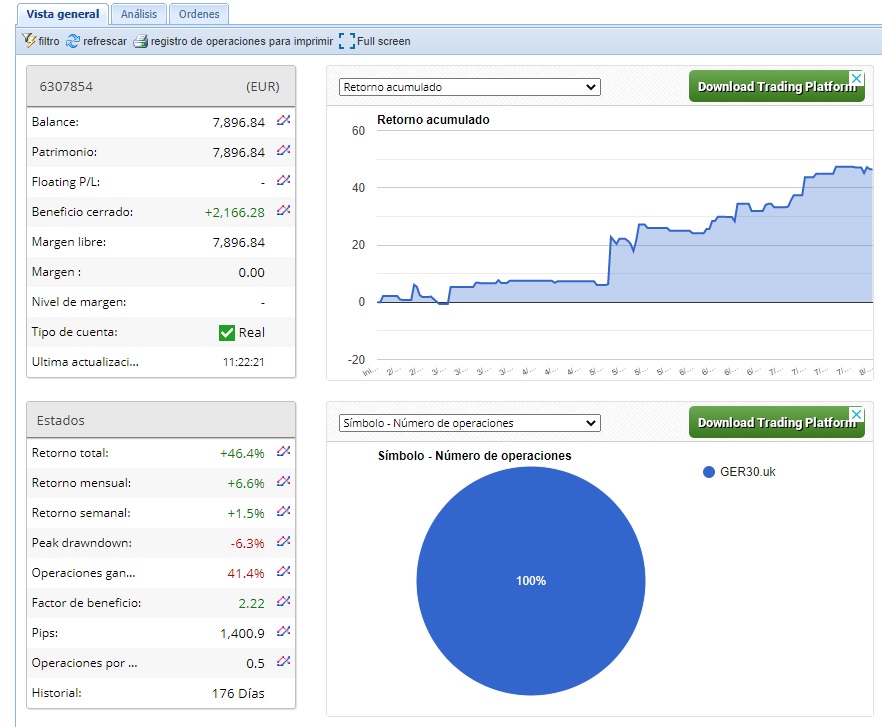Click the lower Download Trading Platform button
The width and height of the screenshot is (882, 727).
click(776, 422)
